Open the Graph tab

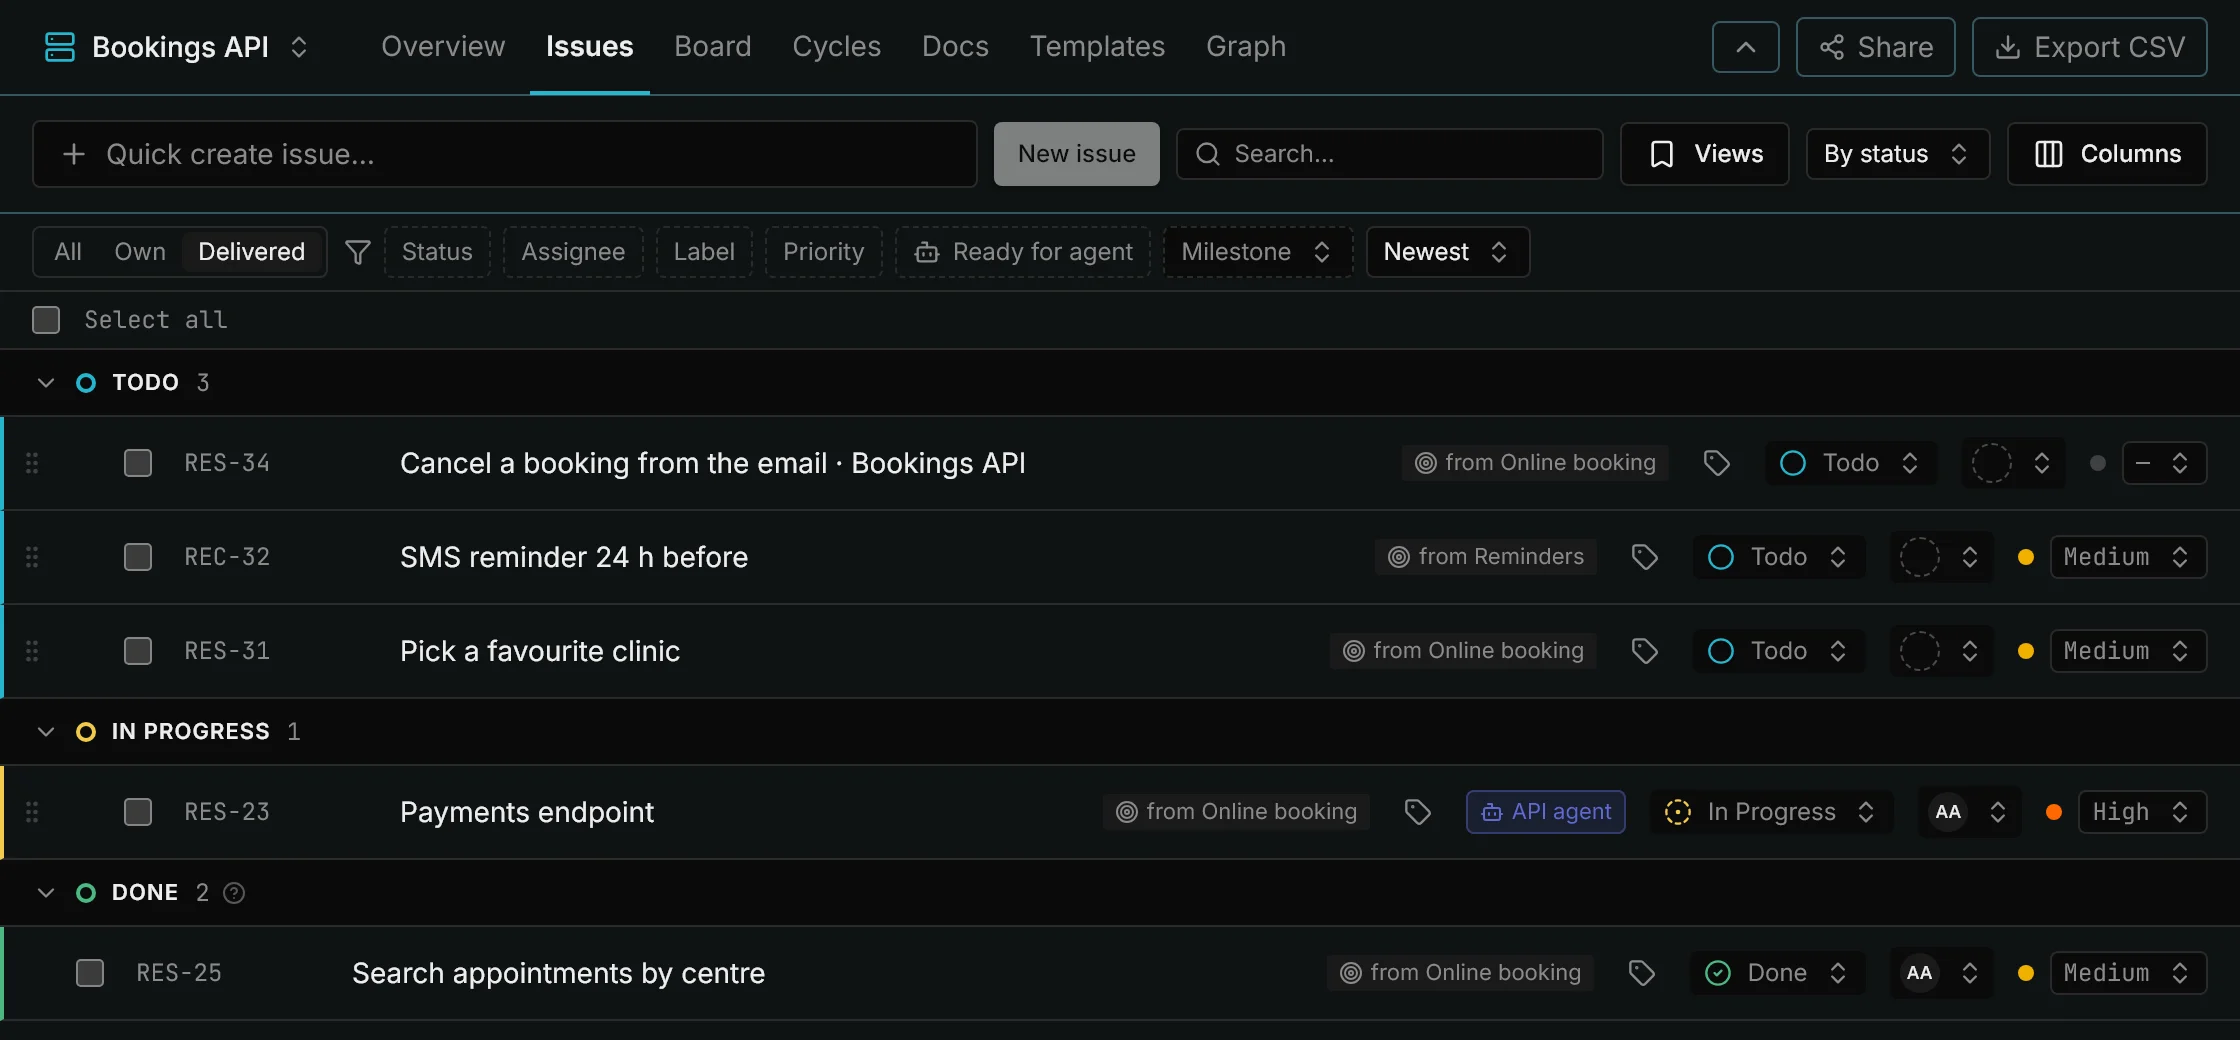click(x=1246, y=47)
